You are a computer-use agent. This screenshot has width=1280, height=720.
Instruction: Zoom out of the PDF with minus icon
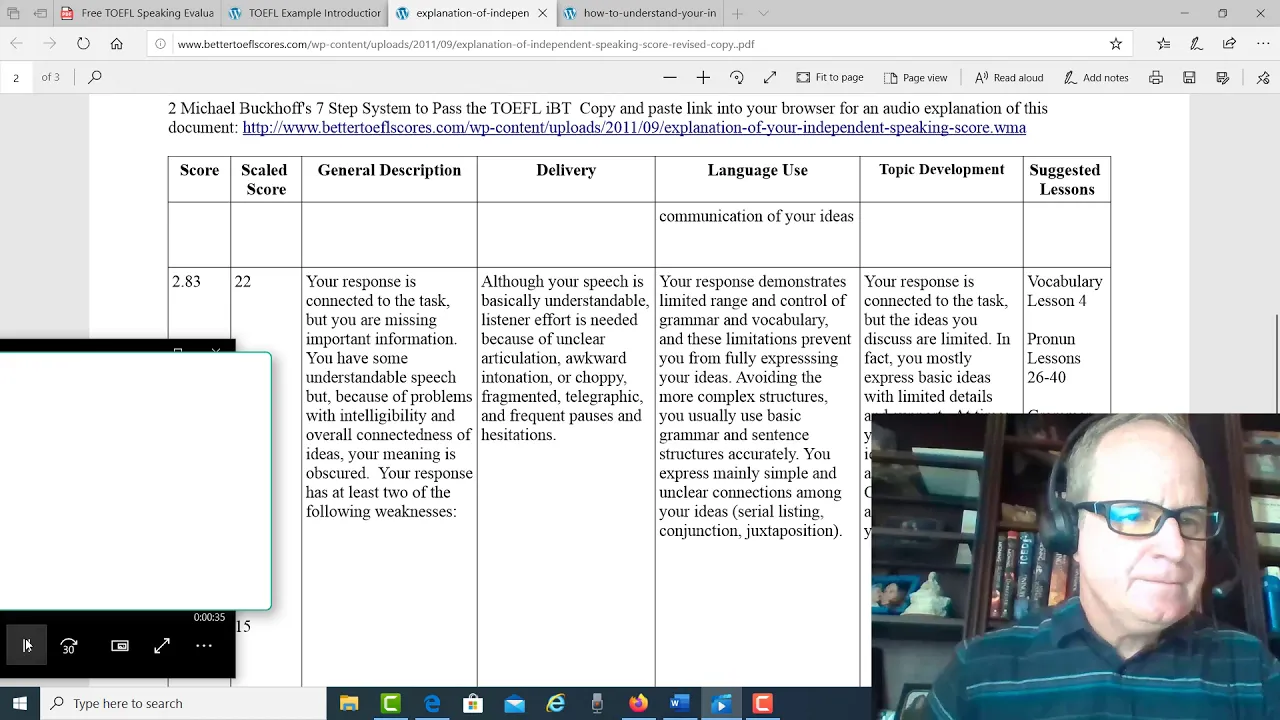click(670, 77)
